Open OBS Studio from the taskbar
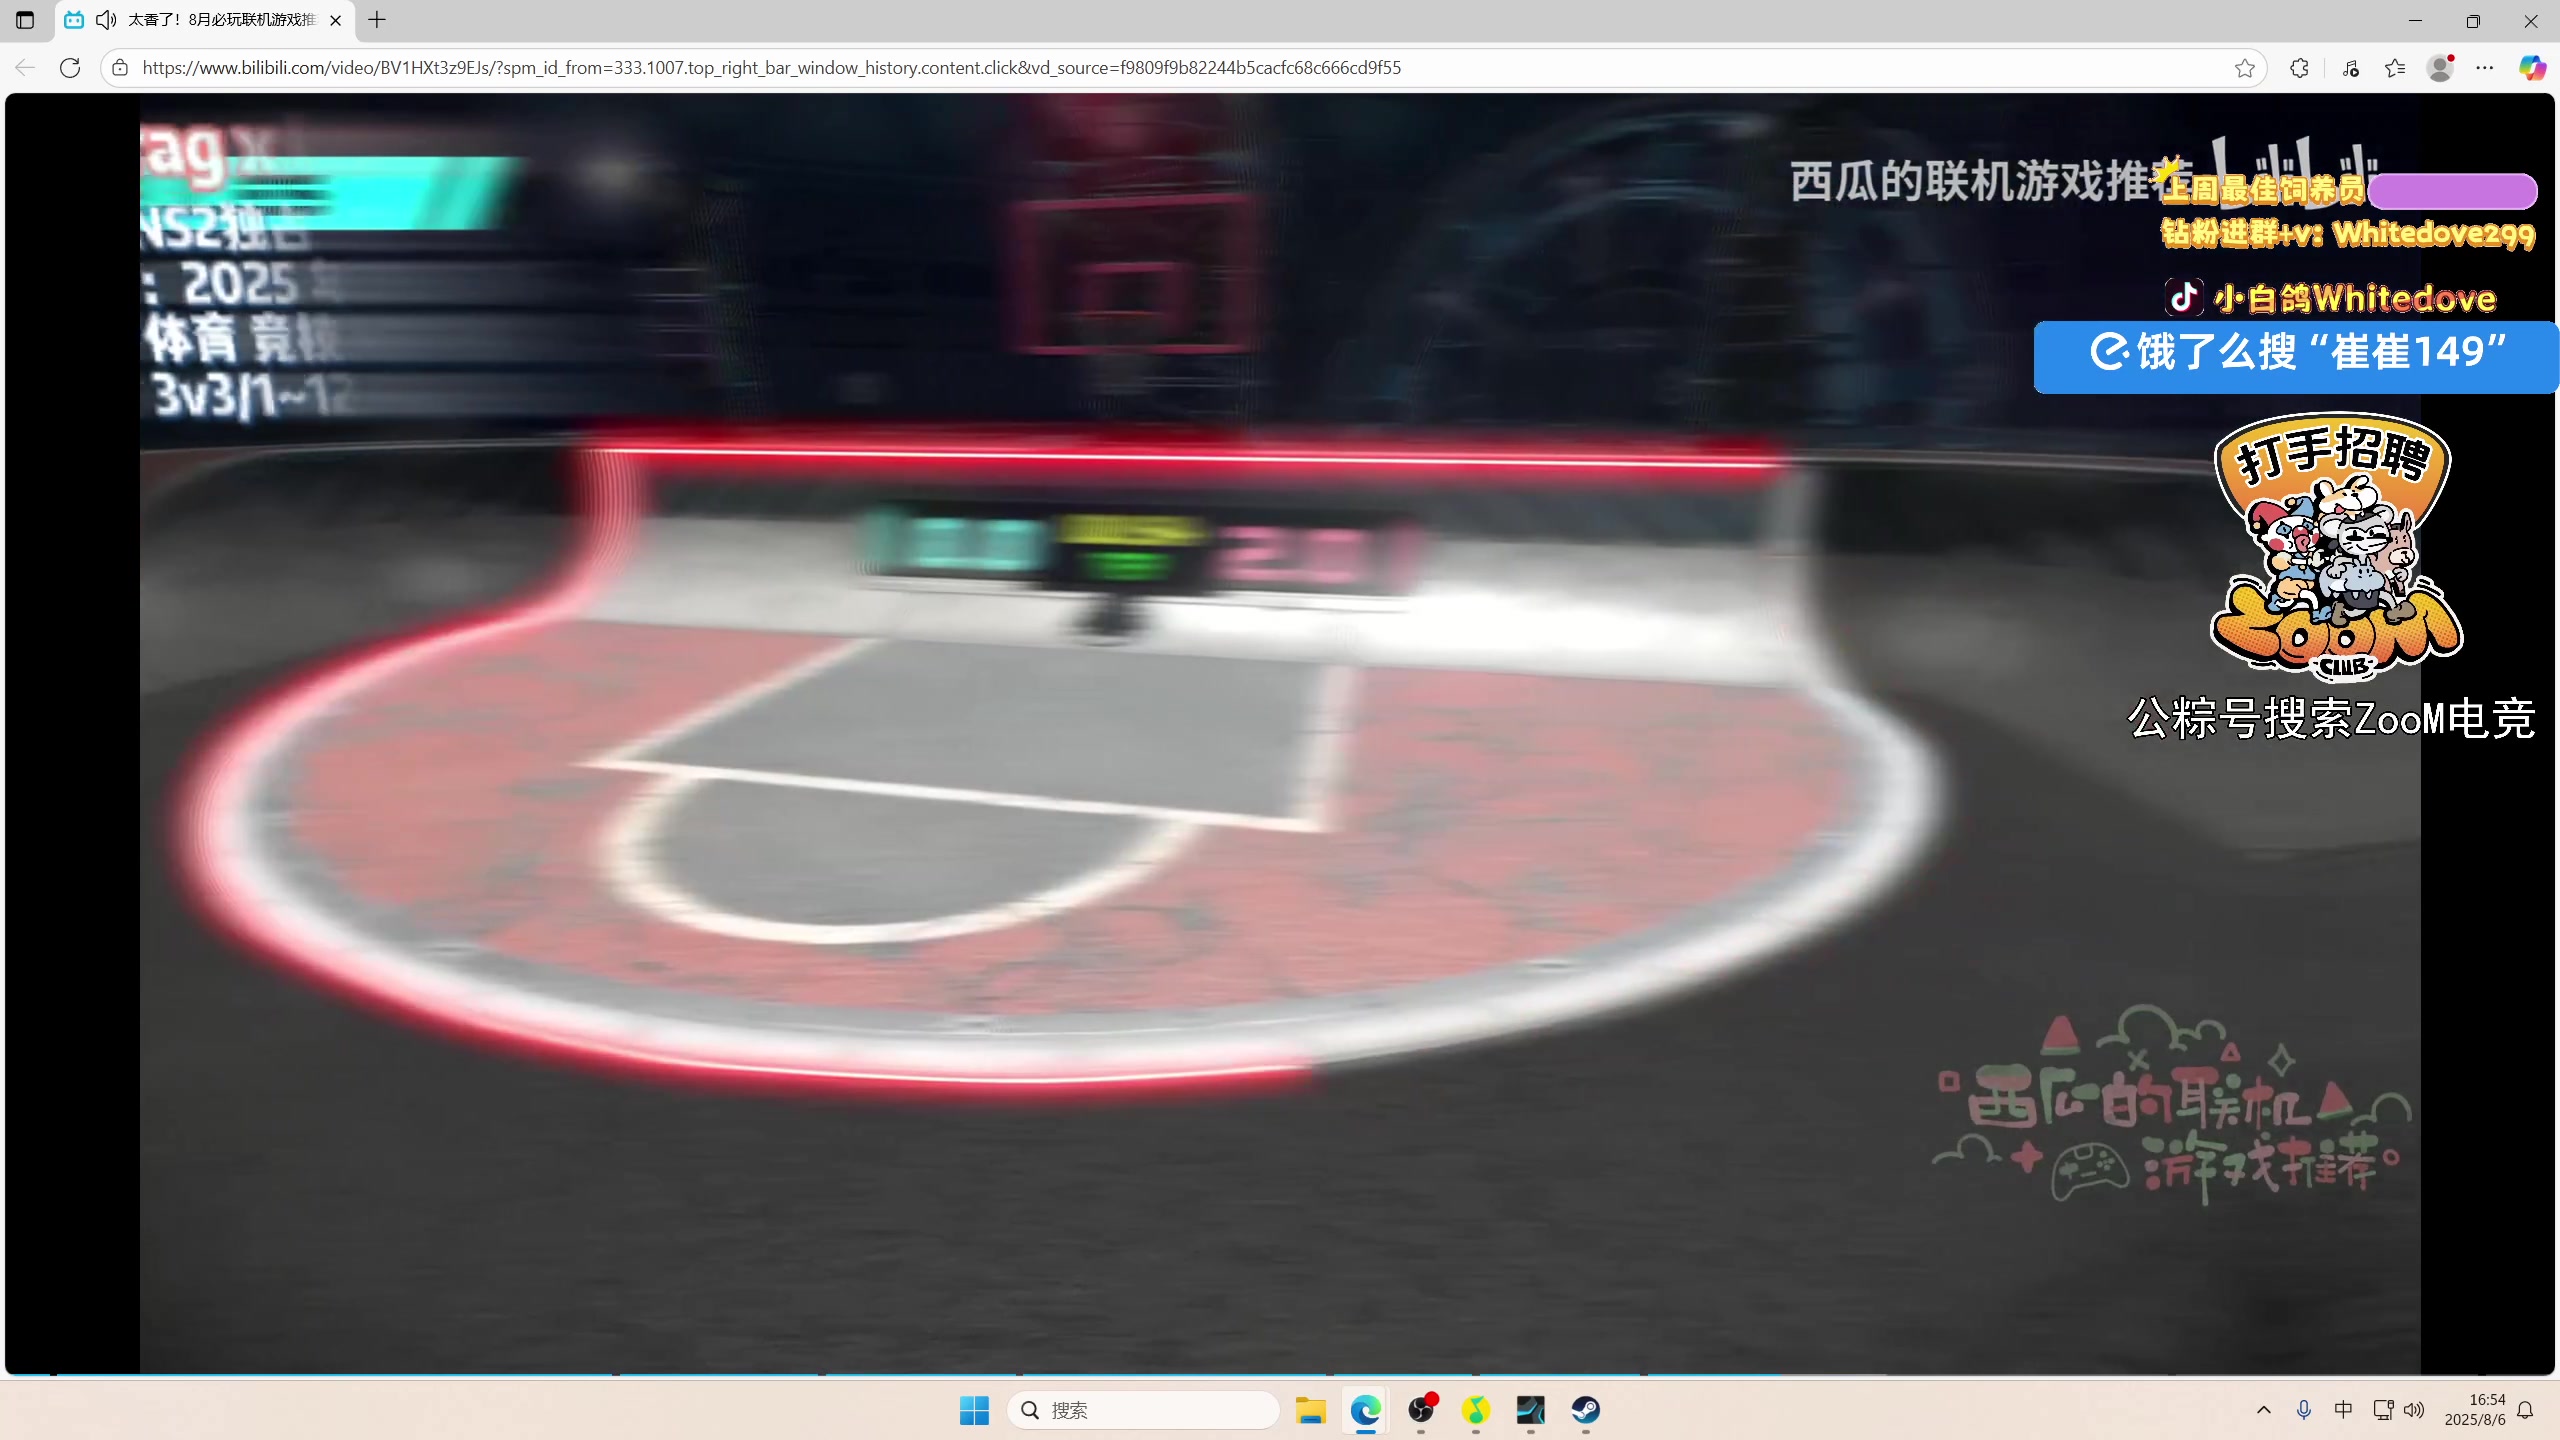The height and width of the screenshot is (1440, 2560). point(1421,1410)
